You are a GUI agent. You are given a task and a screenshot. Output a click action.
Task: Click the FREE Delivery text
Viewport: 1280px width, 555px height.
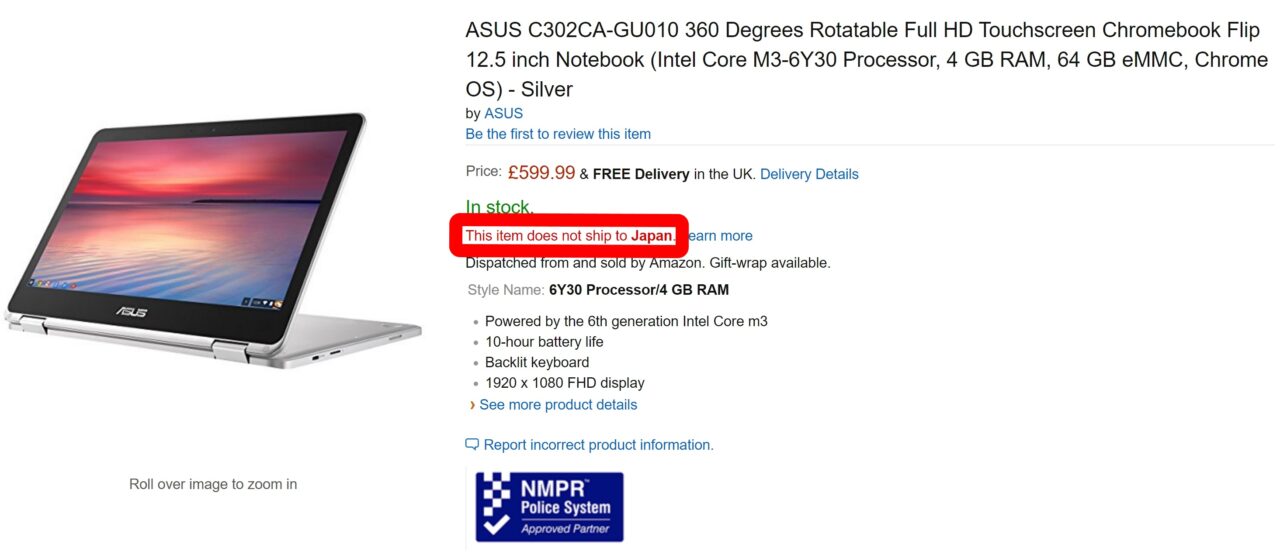(641, 174)
